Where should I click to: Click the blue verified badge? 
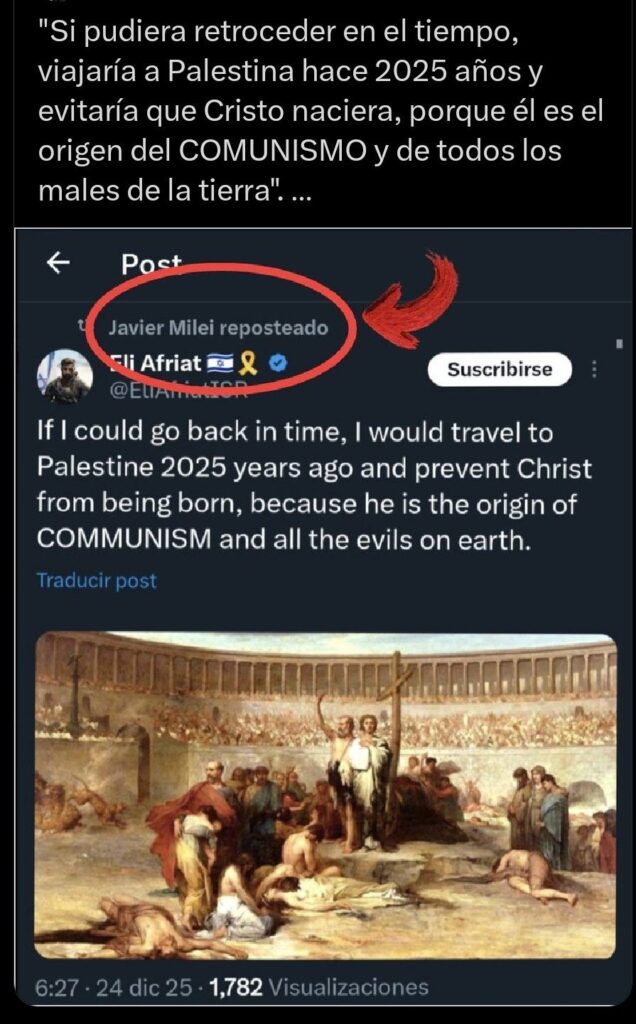280,362
